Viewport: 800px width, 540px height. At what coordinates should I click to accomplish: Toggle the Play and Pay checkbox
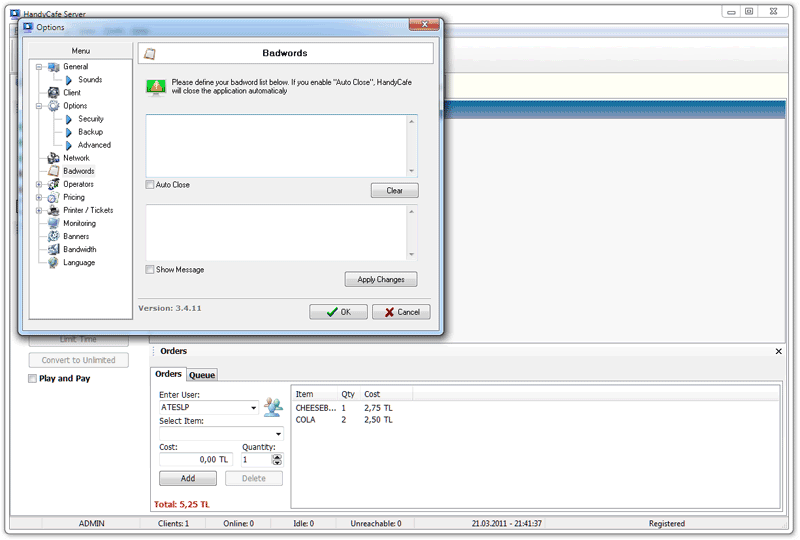(33, 379)
